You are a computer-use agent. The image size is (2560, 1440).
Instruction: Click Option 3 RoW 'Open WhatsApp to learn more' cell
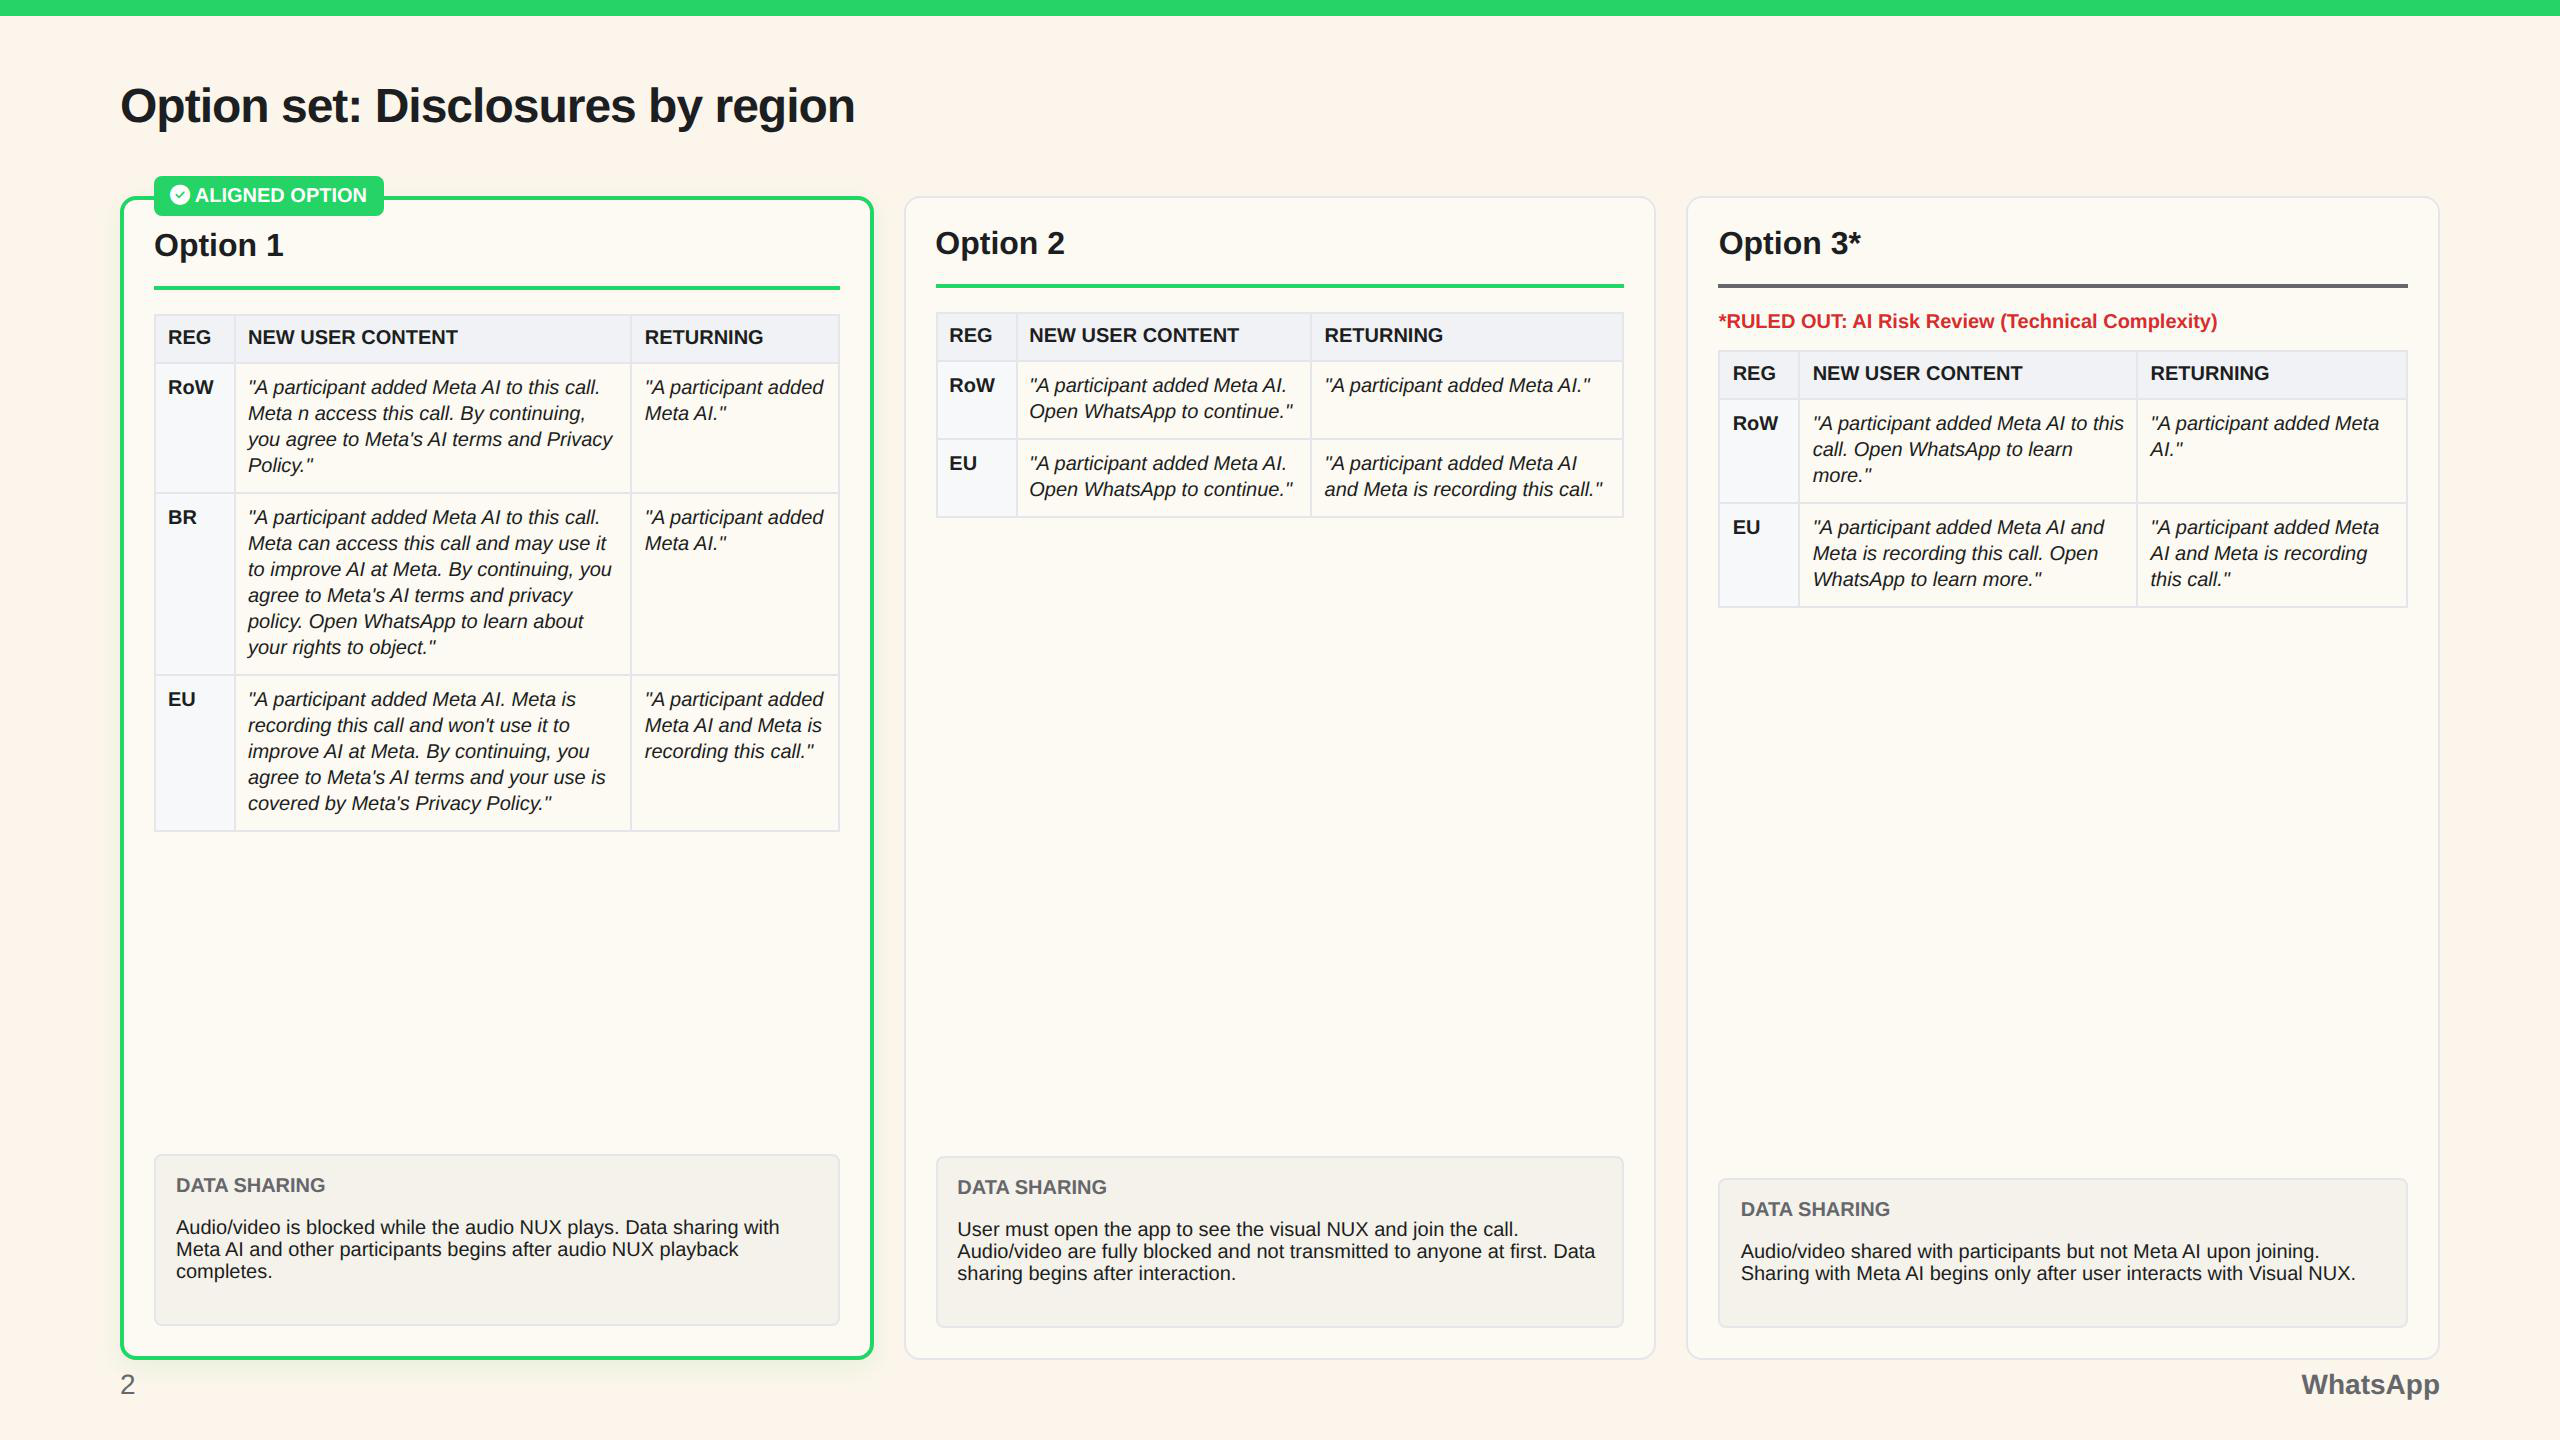tap(1967, 450)
